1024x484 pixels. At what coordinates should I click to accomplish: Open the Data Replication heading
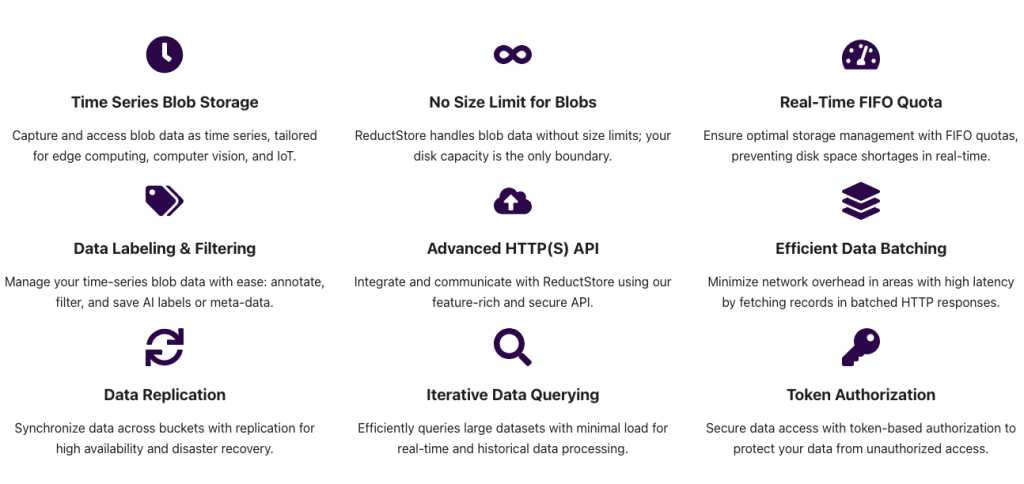coord(164,395)
